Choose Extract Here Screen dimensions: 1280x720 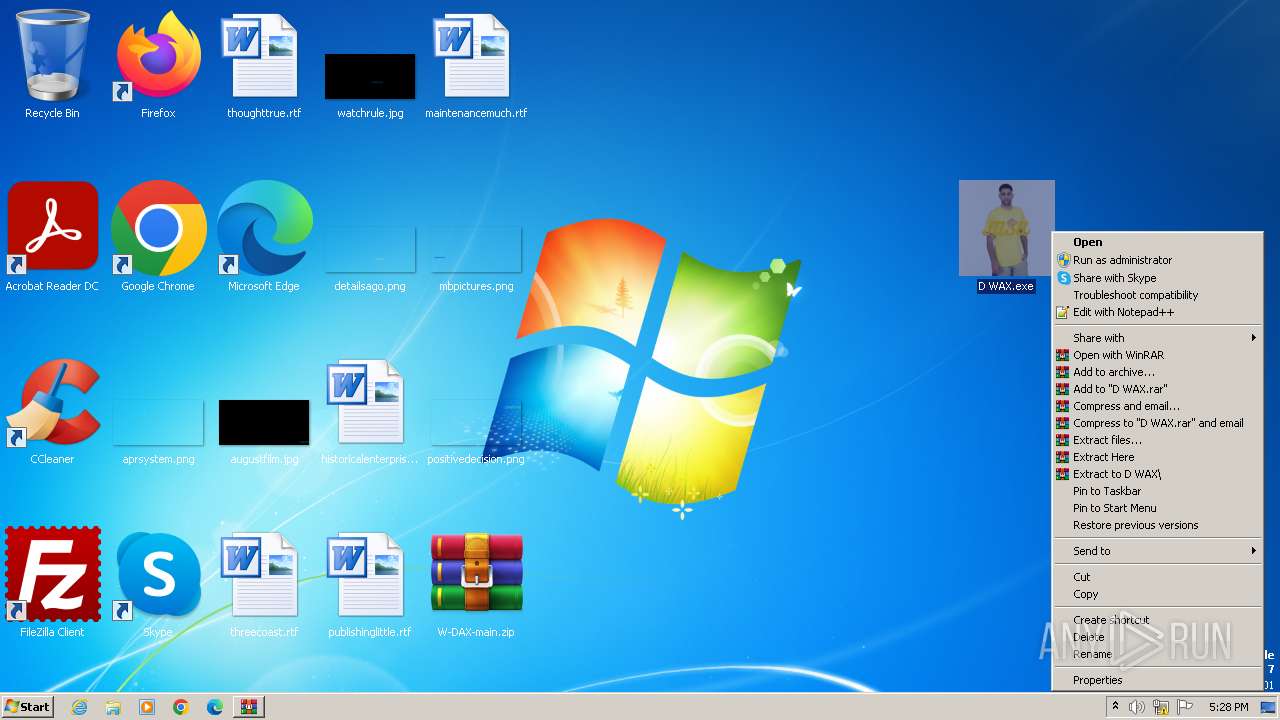click(1158, 457)
